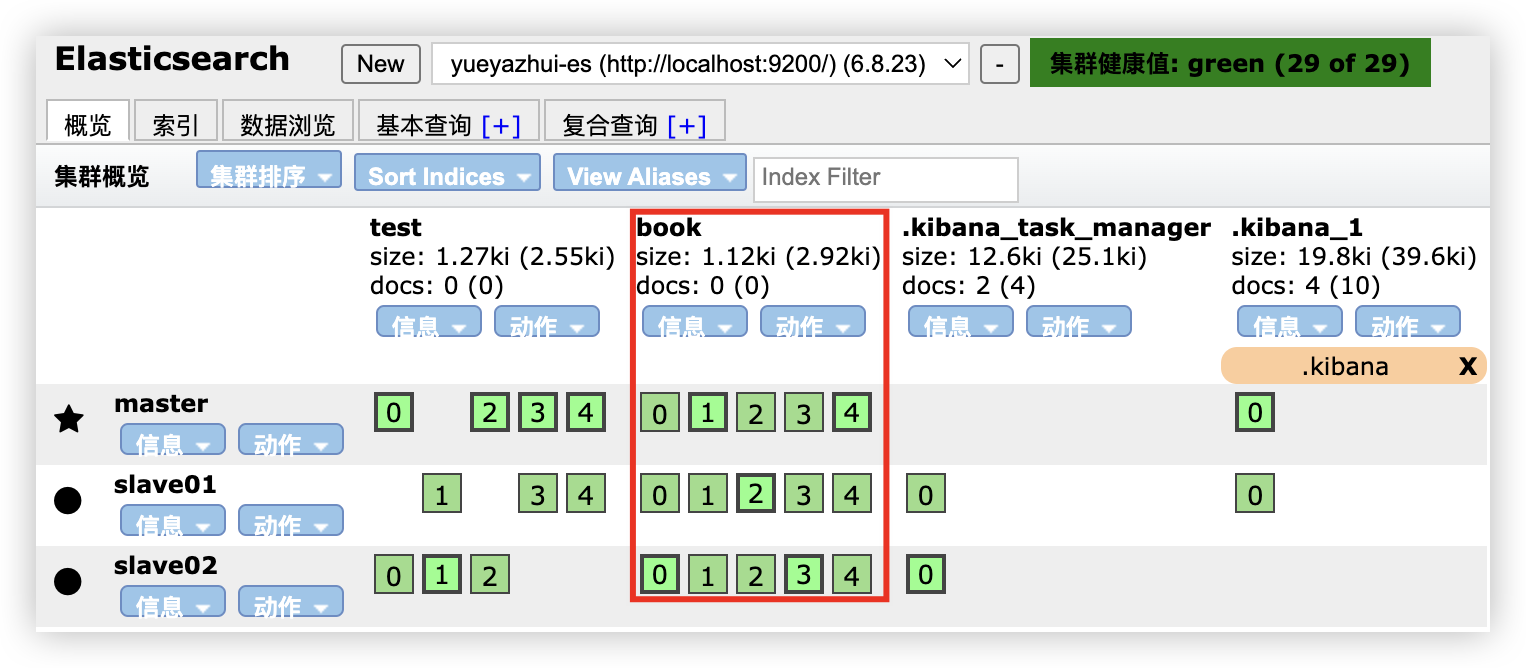Click book shard 3 on slave02
Screen dimensions: 1526x668
tap(804, 575)
